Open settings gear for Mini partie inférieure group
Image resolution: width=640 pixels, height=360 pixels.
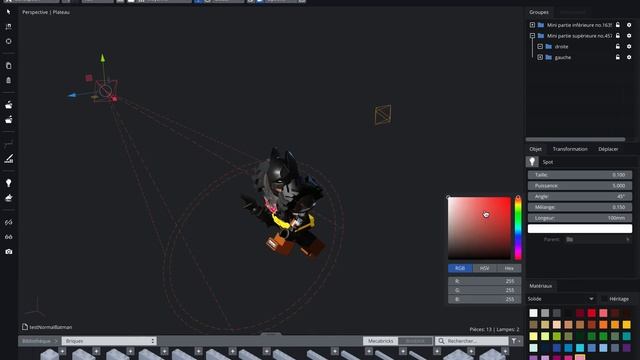(629, 25)
